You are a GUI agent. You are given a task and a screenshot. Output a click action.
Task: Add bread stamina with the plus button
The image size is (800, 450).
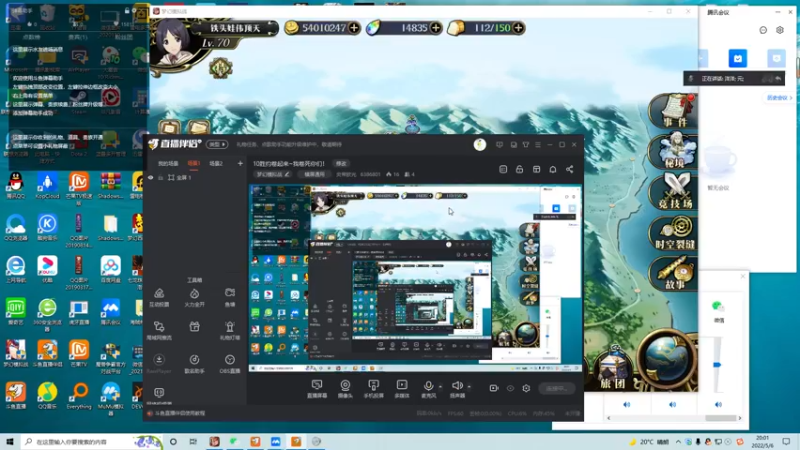coord(518,28)
